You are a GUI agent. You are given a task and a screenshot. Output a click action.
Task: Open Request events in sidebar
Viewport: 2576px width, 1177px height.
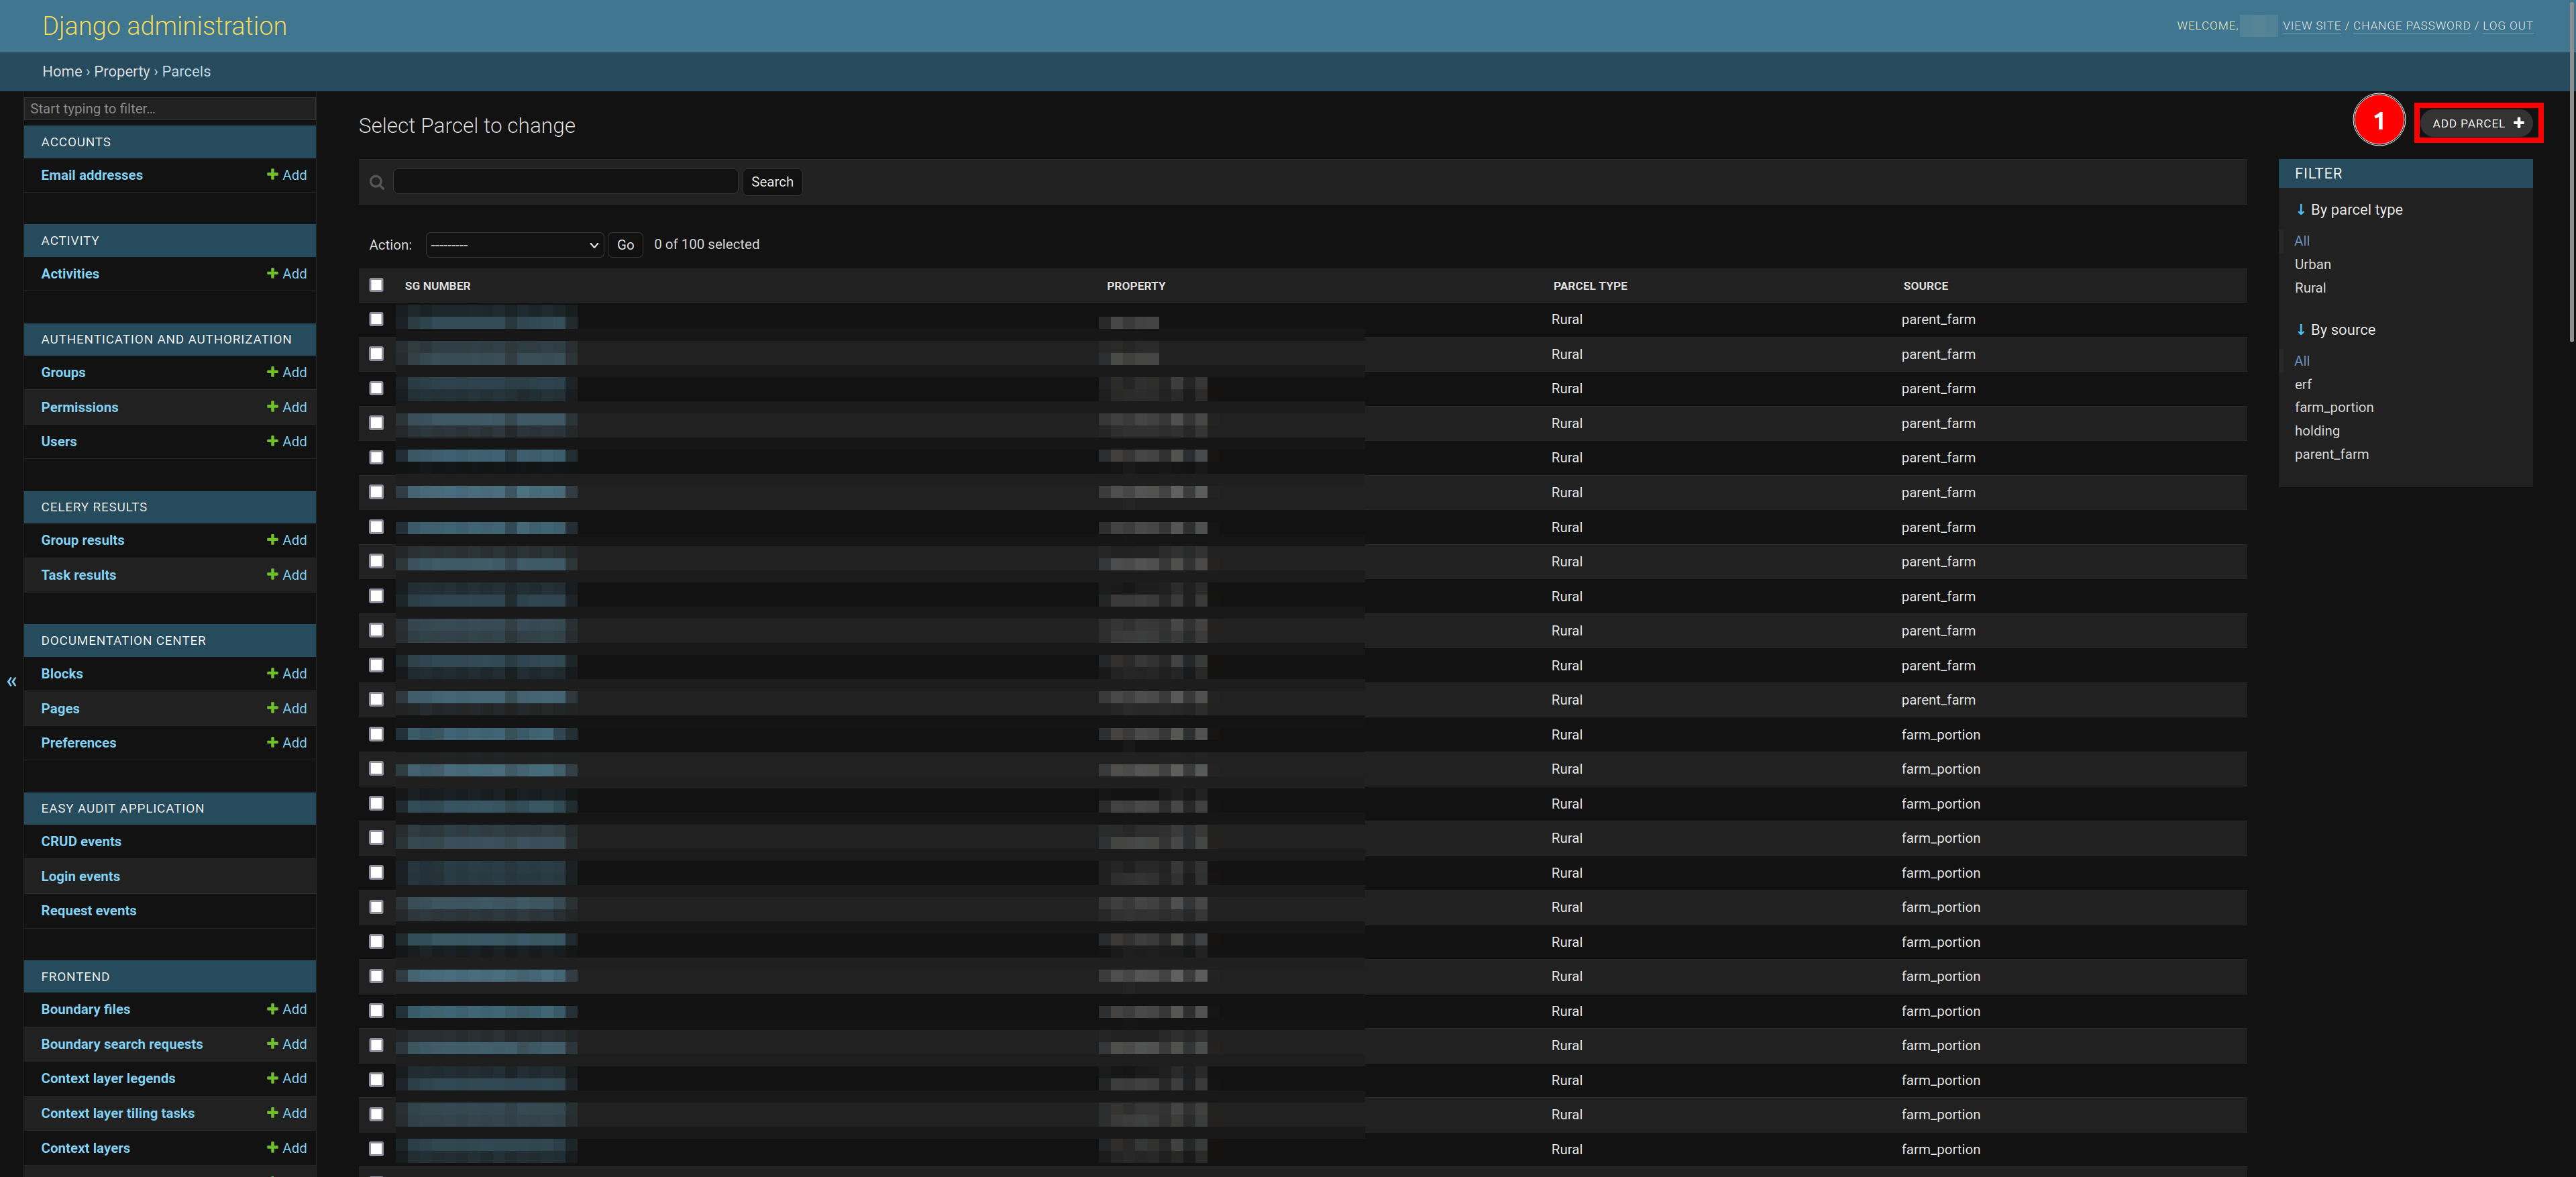(x=88, y=911)
